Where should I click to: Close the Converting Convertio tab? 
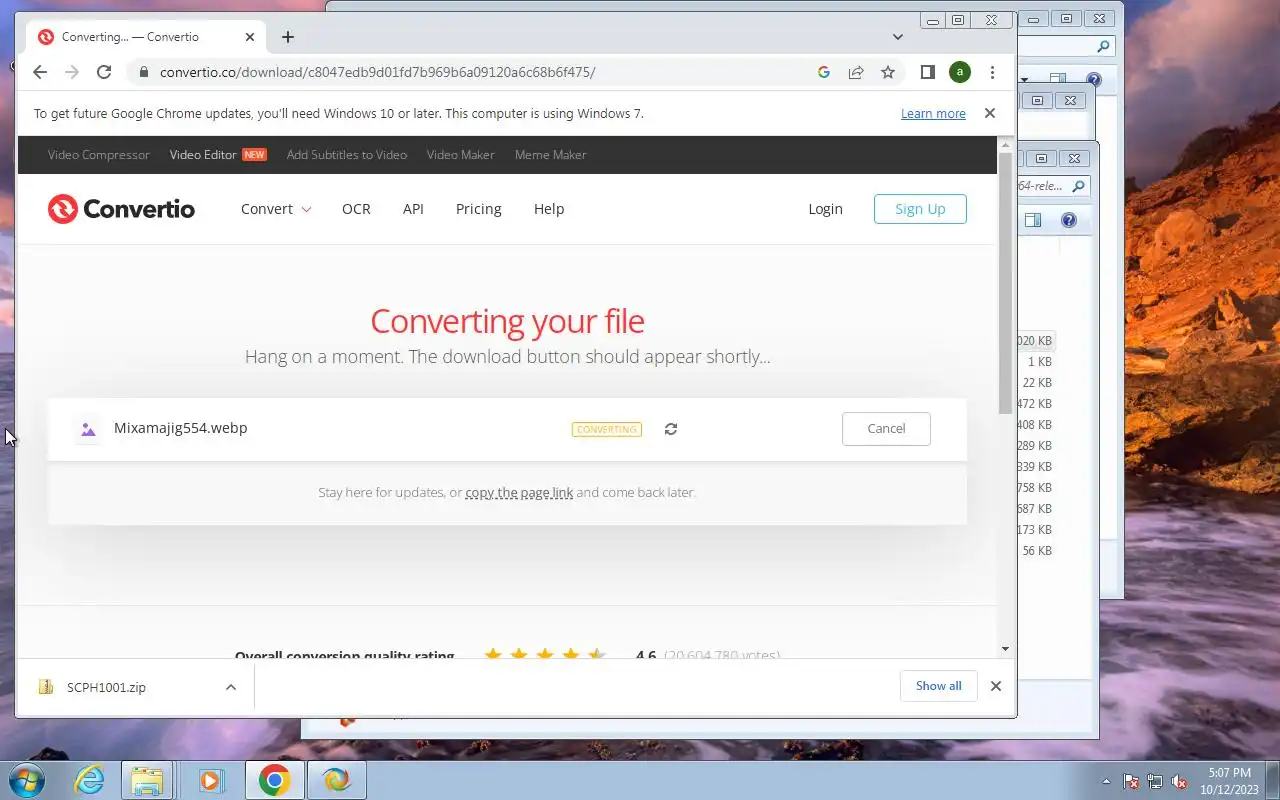tap(250, 37)
